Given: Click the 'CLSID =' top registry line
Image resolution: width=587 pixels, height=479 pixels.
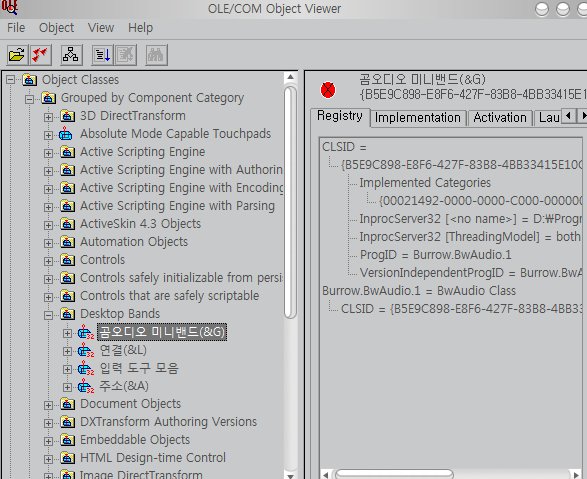Looking at the screenshot, I should click(344, 147).
